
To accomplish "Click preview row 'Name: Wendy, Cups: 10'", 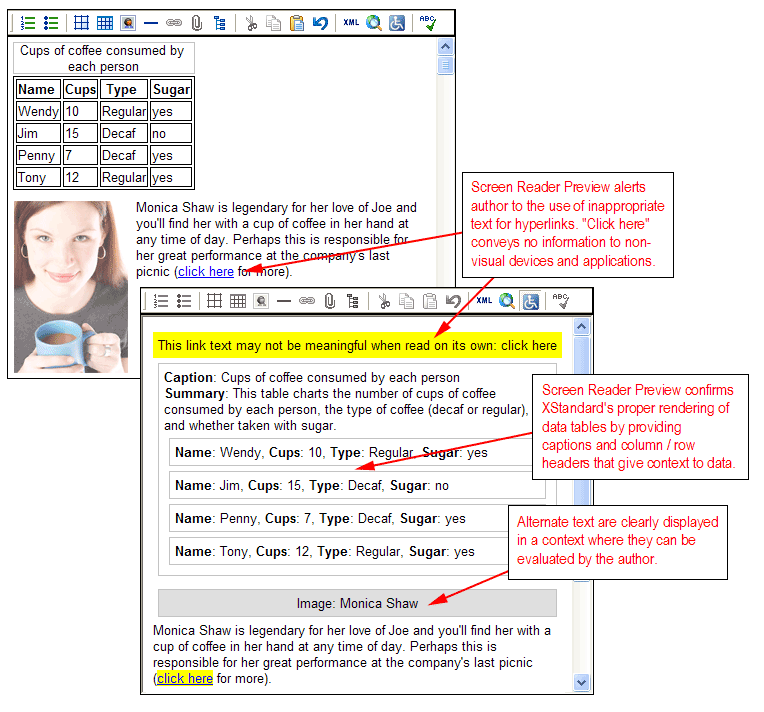I will tap(357, 452).
